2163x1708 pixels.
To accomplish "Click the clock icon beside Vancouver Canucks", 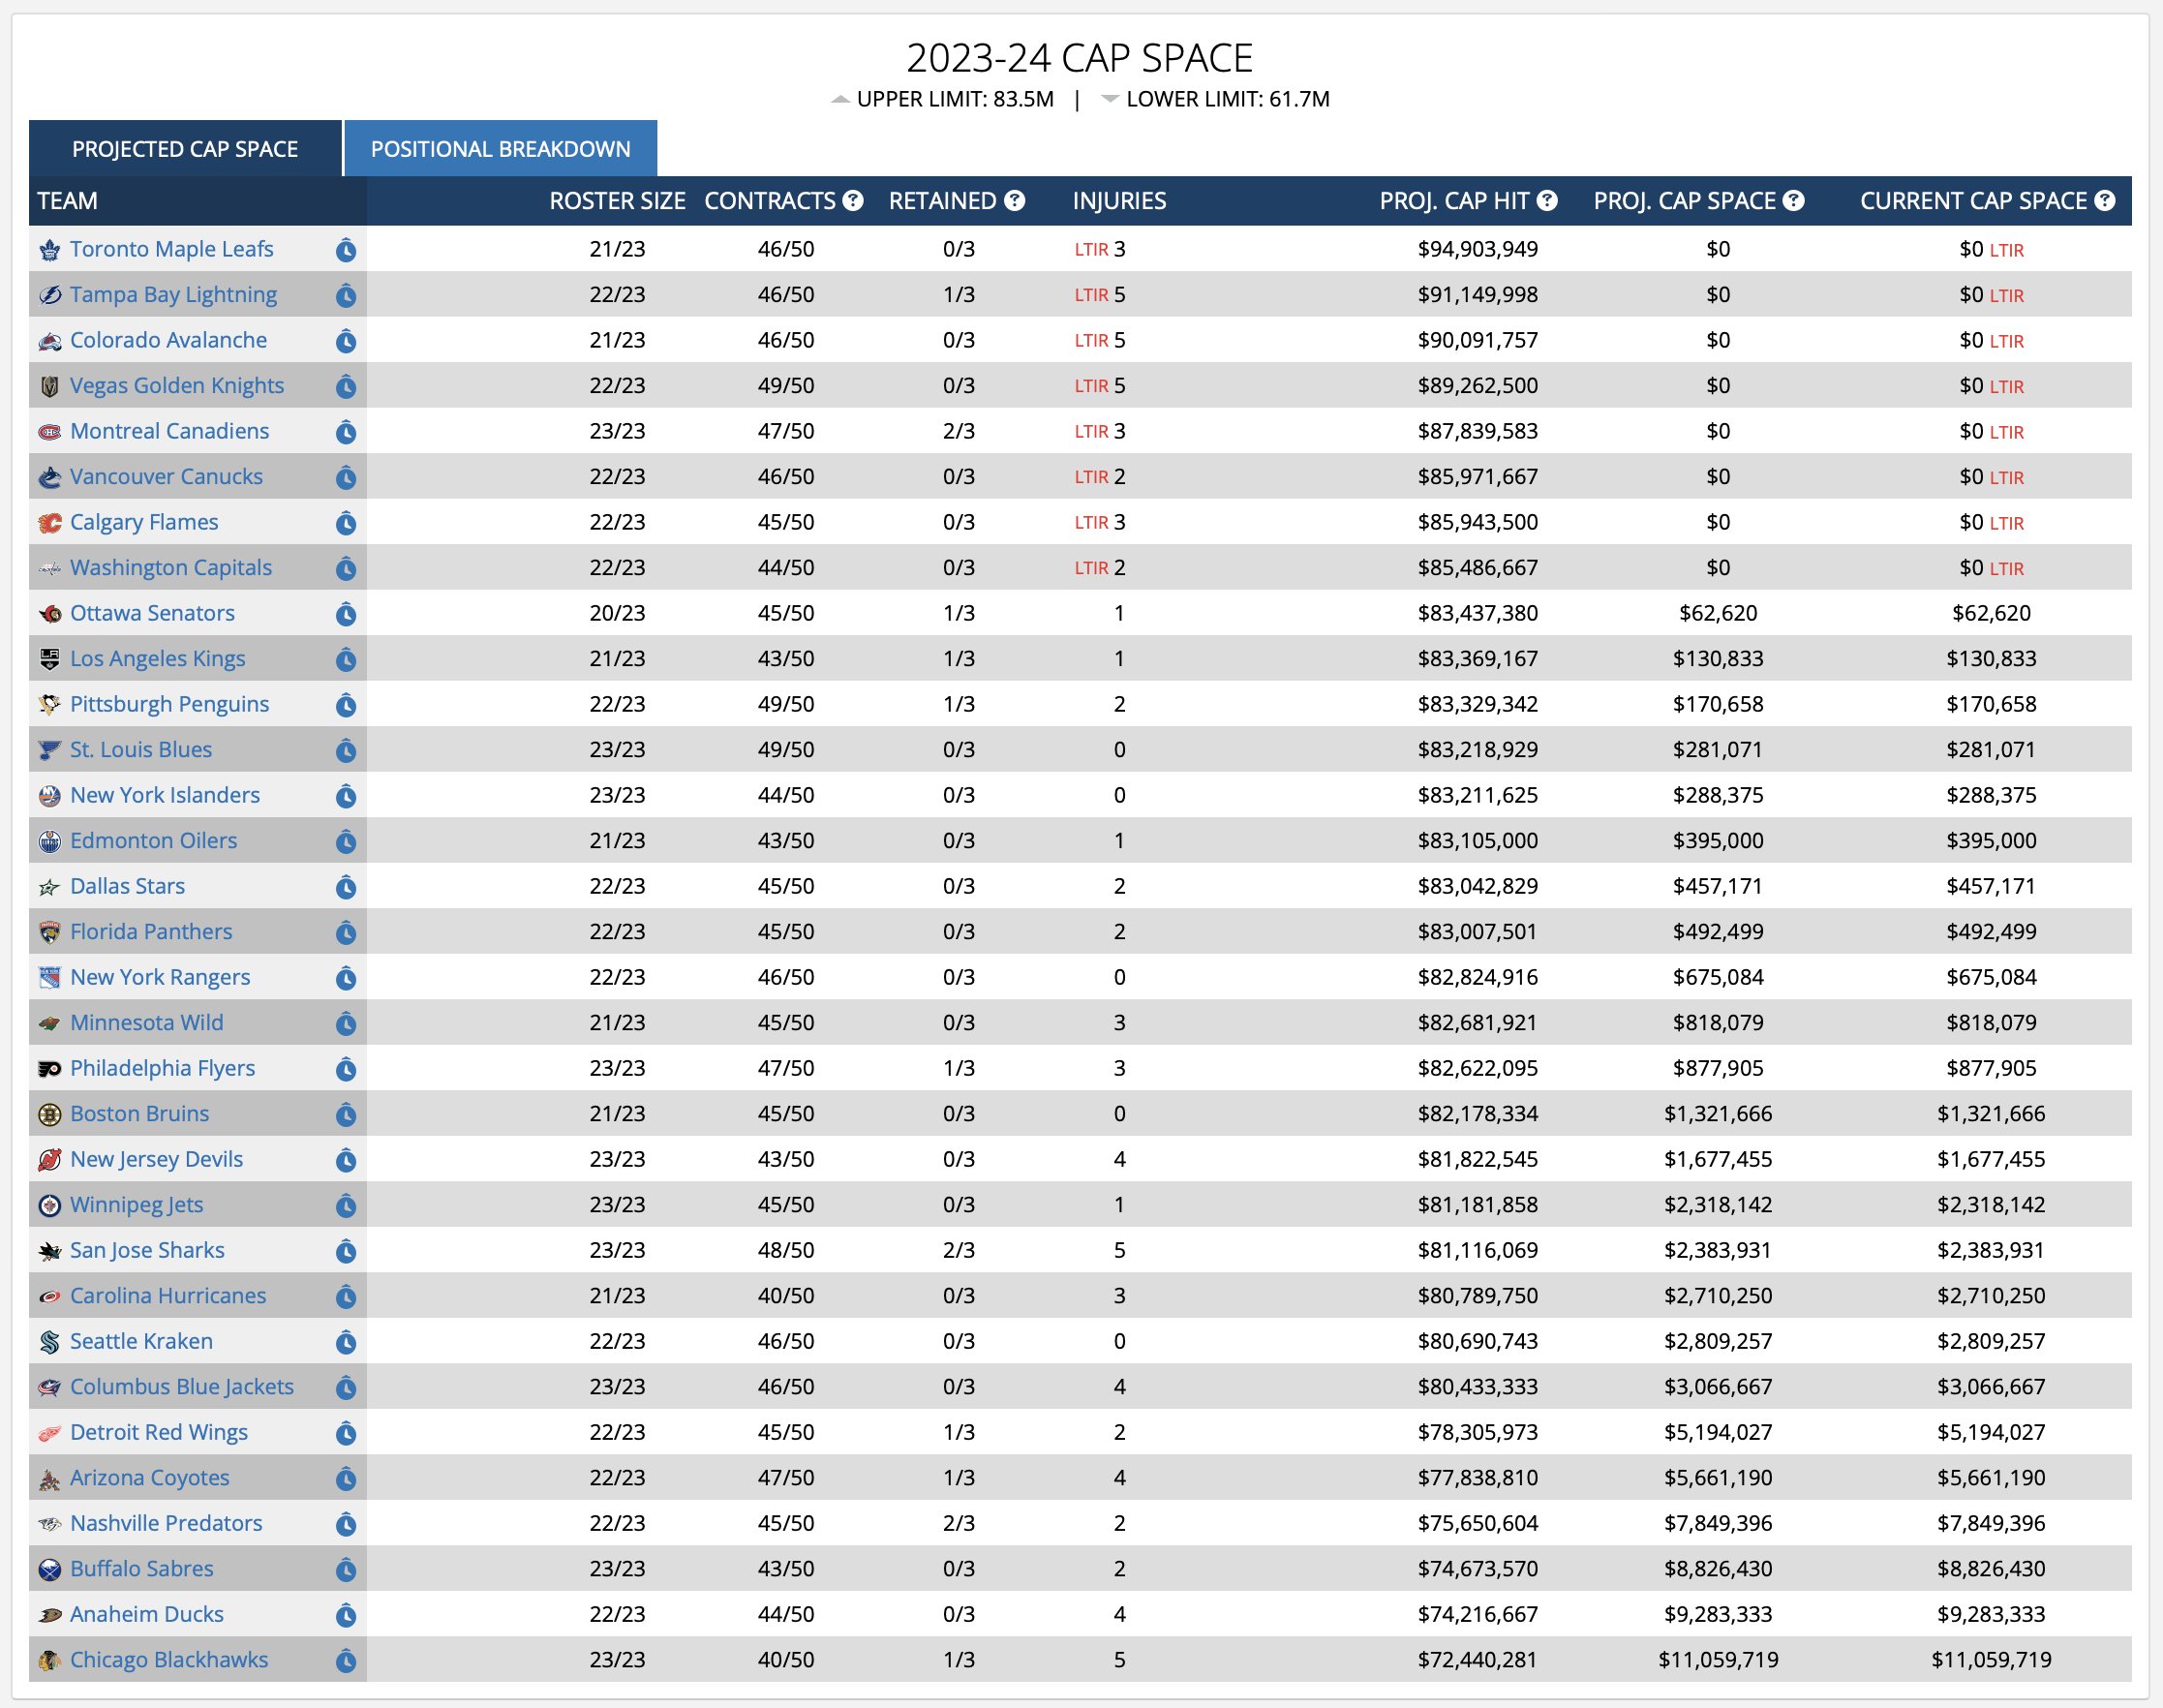I will (x=346, y=477).
